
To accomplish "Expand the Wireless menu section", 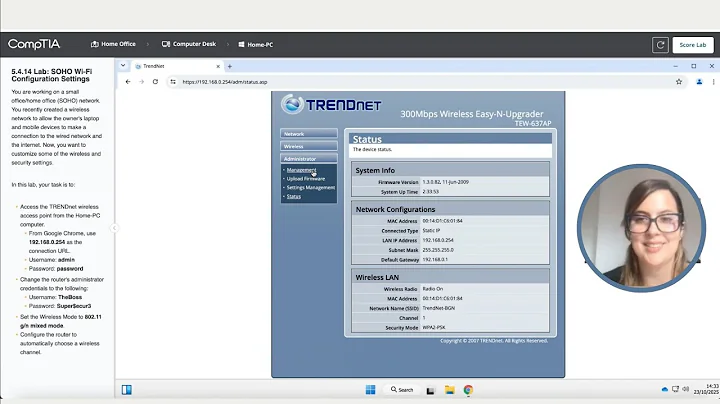I will (x=309, y=146).
